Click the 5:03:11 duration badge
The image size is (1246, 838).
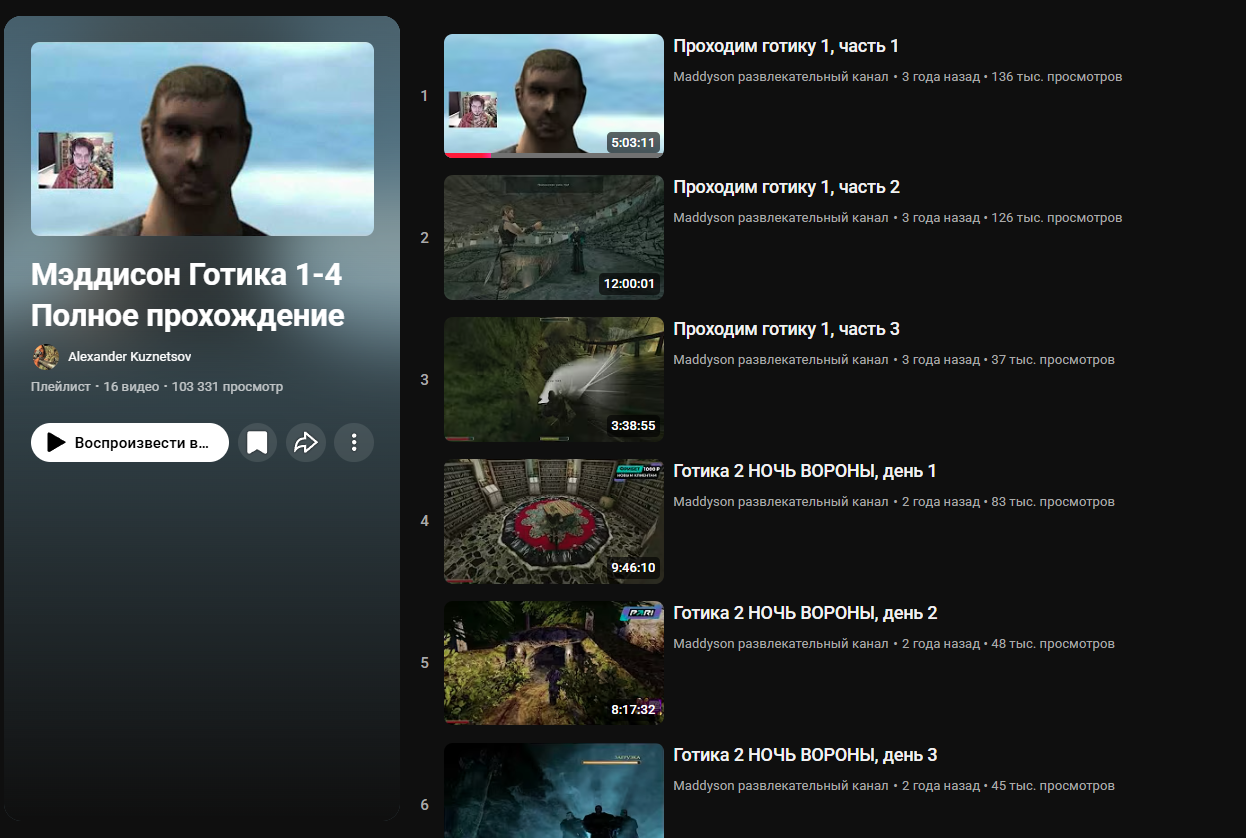tap(633, 142)
